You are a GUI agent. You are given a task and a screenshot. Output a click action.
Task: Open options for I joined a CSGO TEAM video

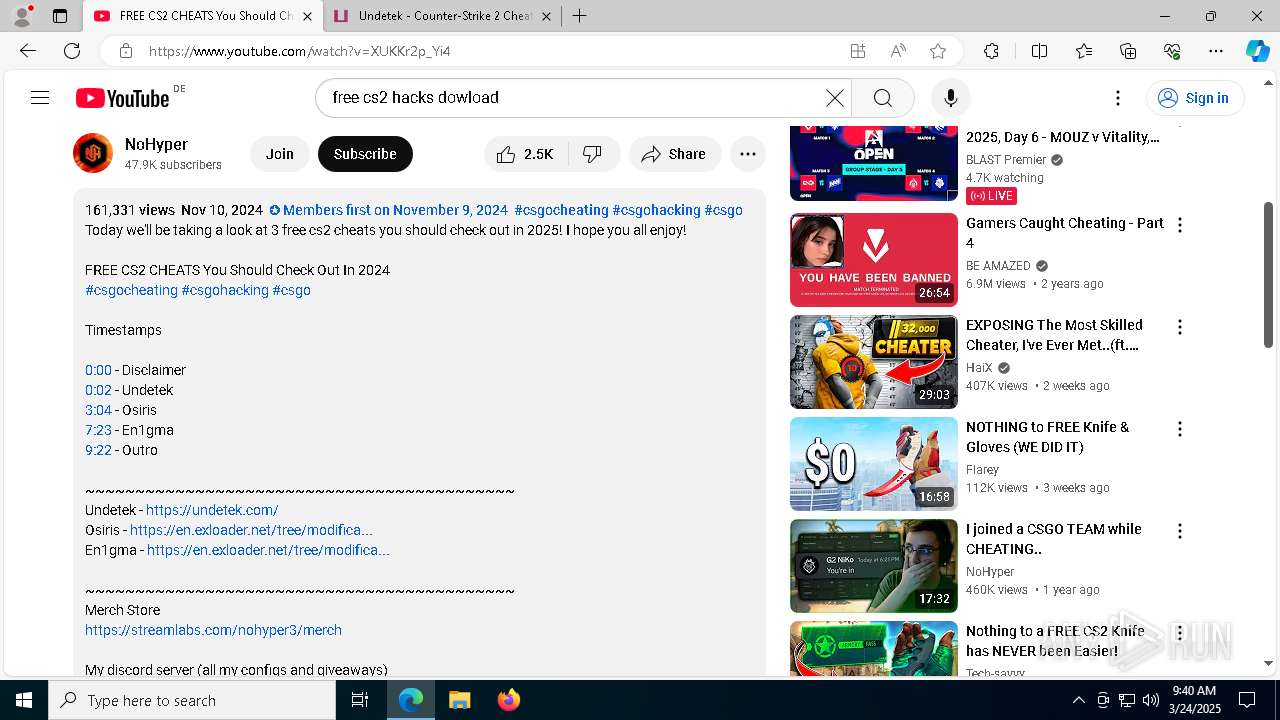pos(1180,531)
